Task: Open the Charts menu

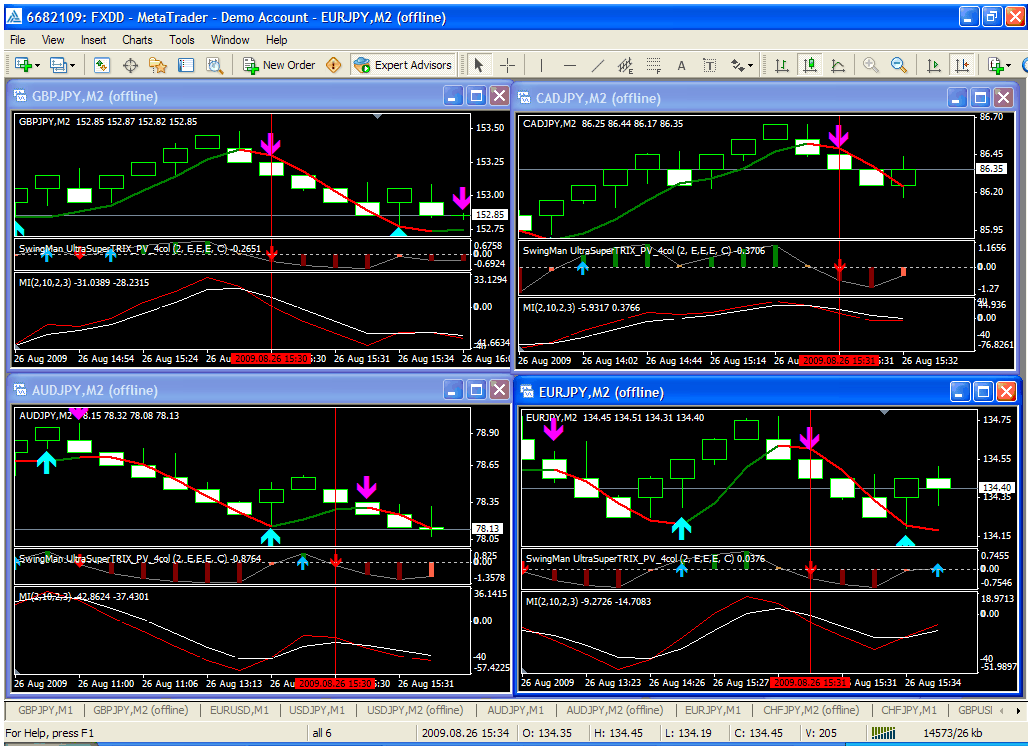Action: 137,40
